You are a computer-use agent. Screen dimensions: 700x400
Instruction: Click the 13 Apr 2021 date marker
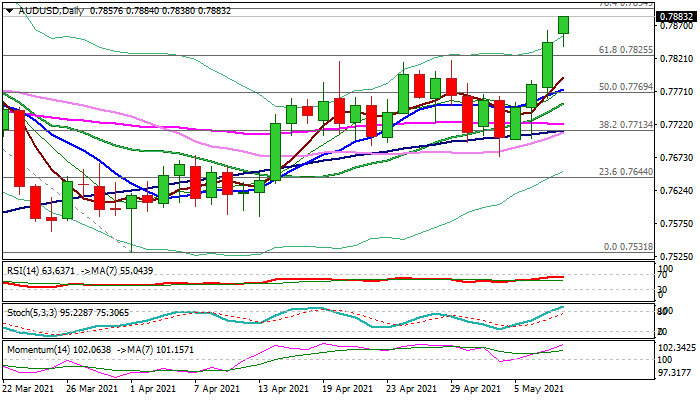click(276, 388)
